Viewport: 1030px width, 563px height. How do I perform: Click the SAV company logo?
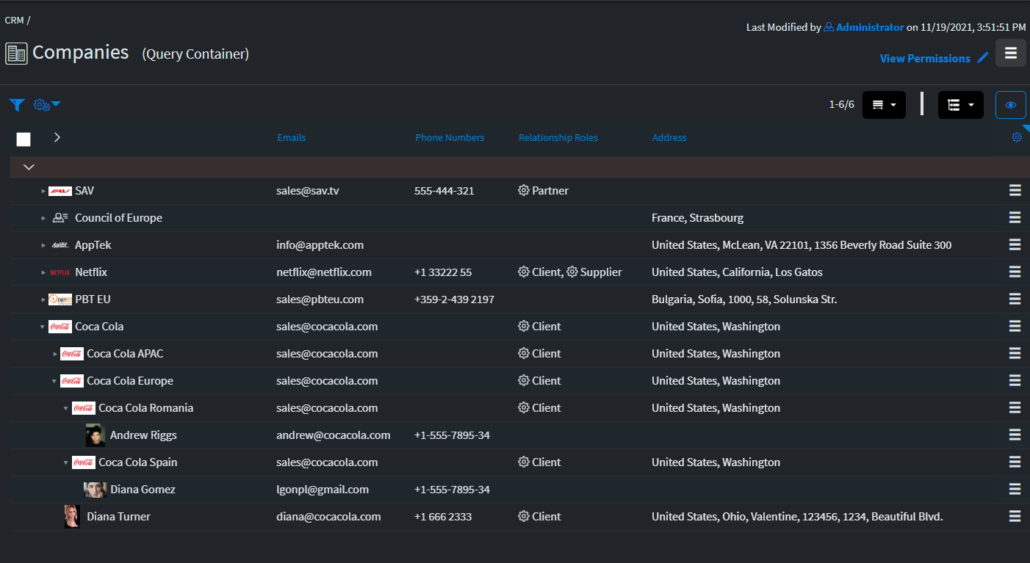click(x=60, y=191)
